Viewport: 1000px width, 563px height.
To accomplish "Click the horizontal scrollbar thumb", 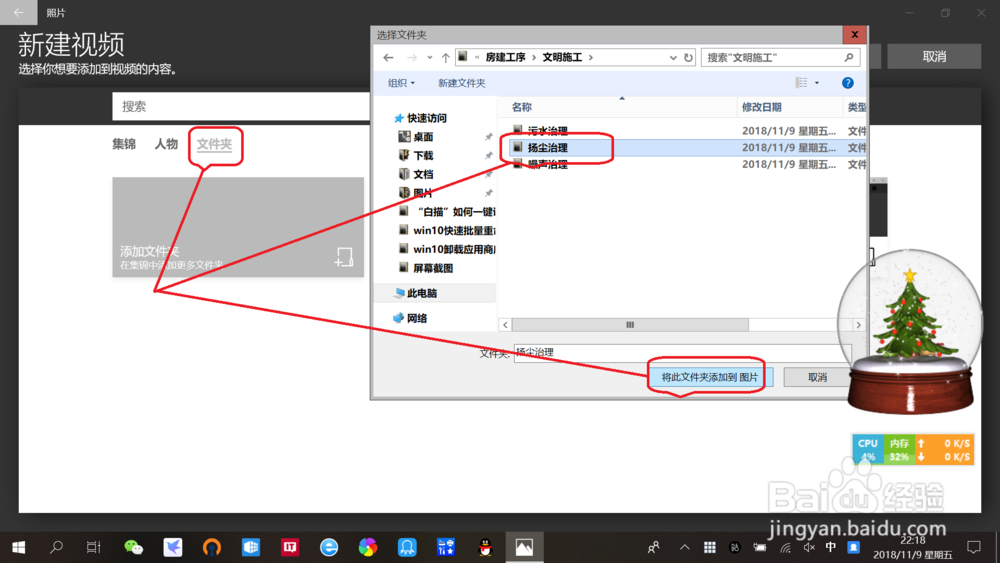I will click(630, 325).
